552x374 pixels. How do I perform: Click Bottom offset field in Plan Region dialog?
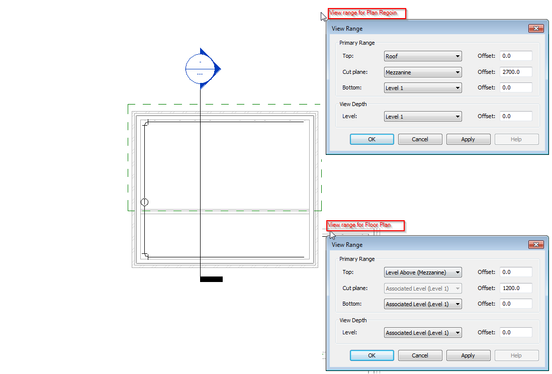pyautogui.click(x=516, y=88)
